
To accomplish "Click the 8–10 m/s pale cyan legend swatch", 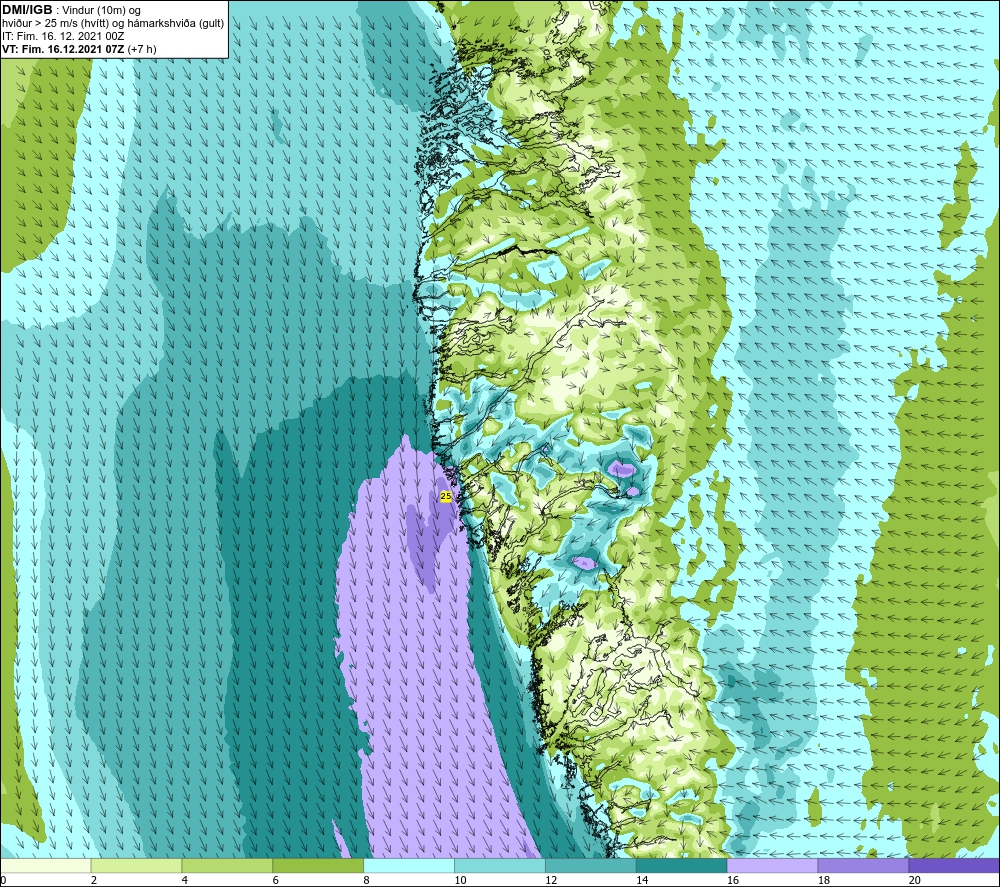I will [409, 865].
